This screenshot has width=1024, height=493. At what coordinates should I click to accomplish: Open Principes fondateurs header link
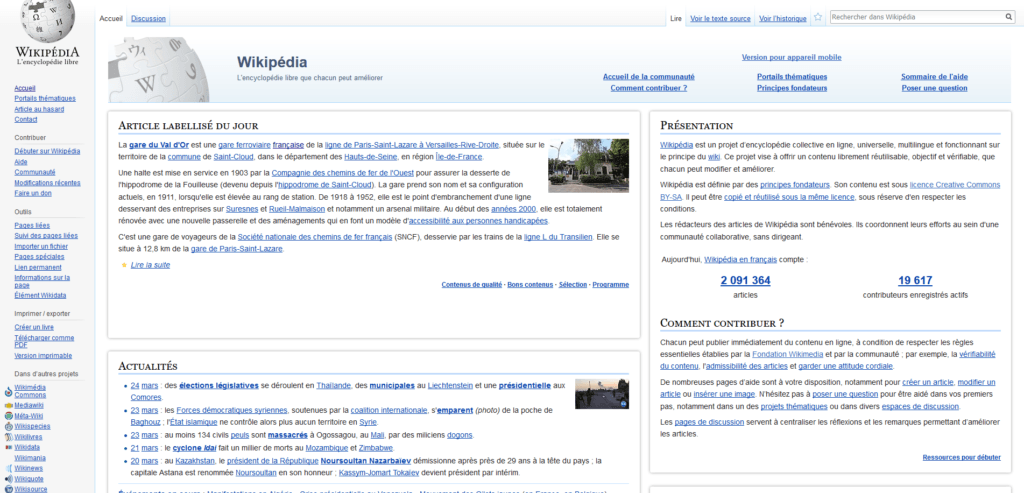click(792, 88)
